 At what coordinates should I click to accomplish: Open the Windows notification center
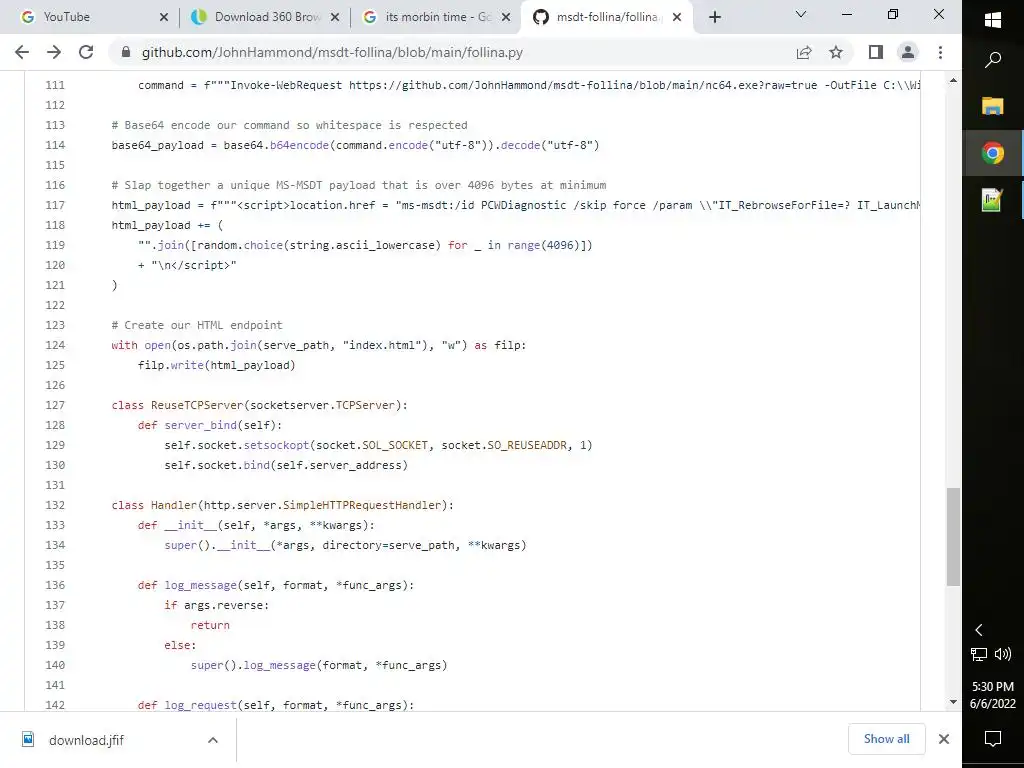coord(993,739)
